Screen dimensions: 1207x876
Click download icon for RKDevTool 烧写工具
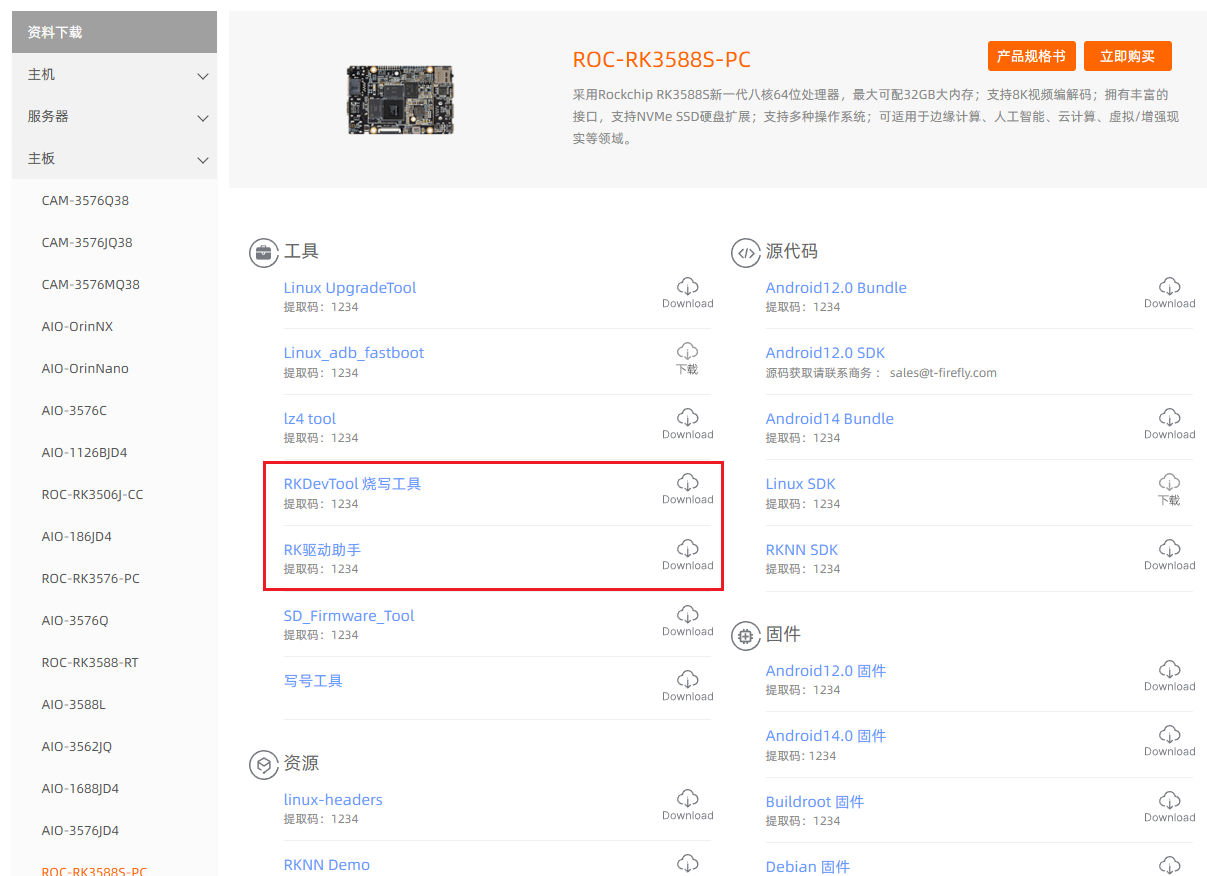(x=688, y=483)
